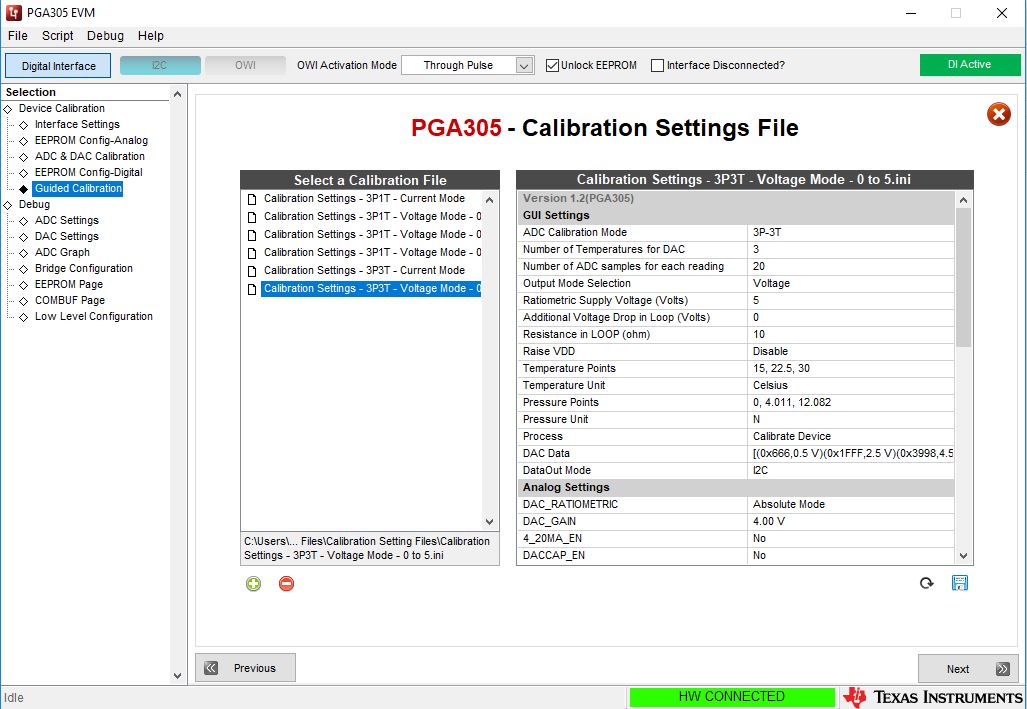This screenshot has width=1027, height=709.
Task: Select Interface Settings in the tree
Action: tap(77, 125)
